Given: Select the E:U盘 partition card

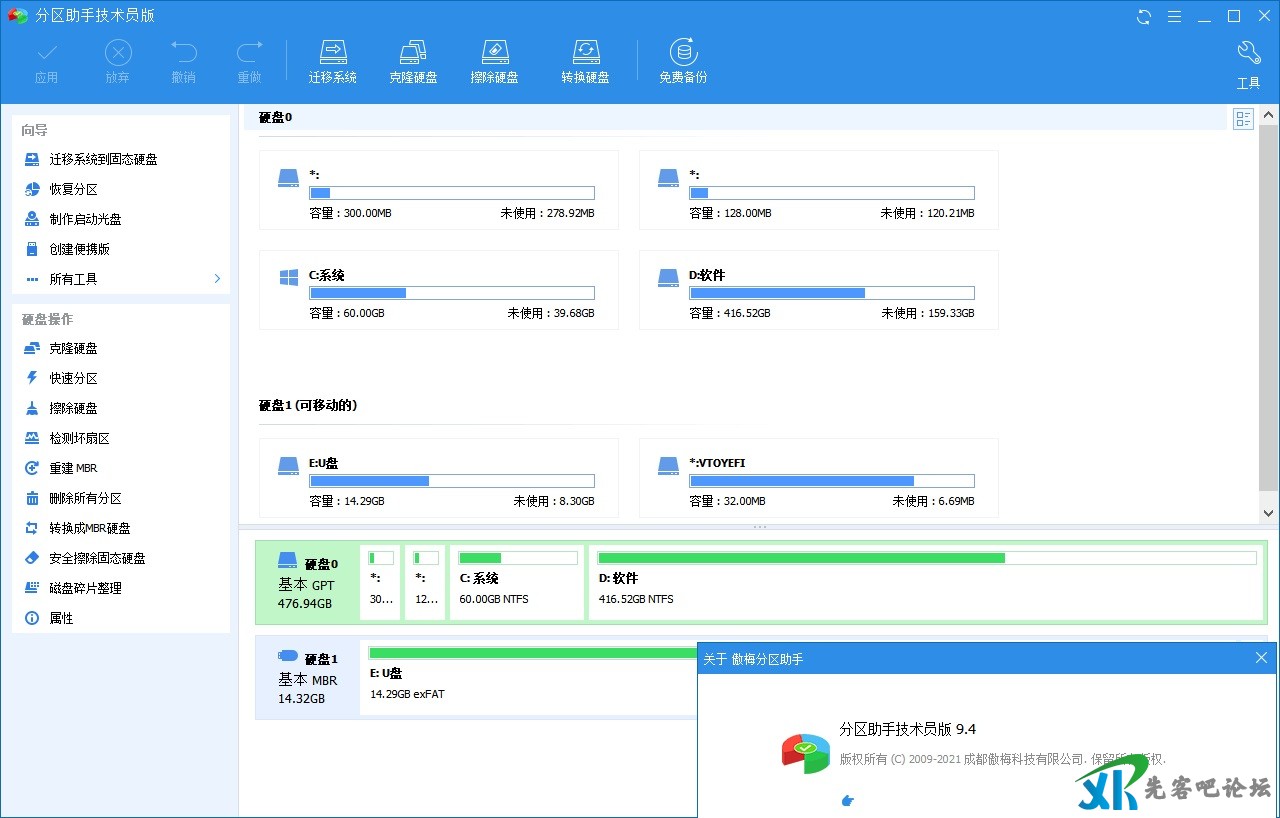Looking at the screenshot, I should coord(438,478).
